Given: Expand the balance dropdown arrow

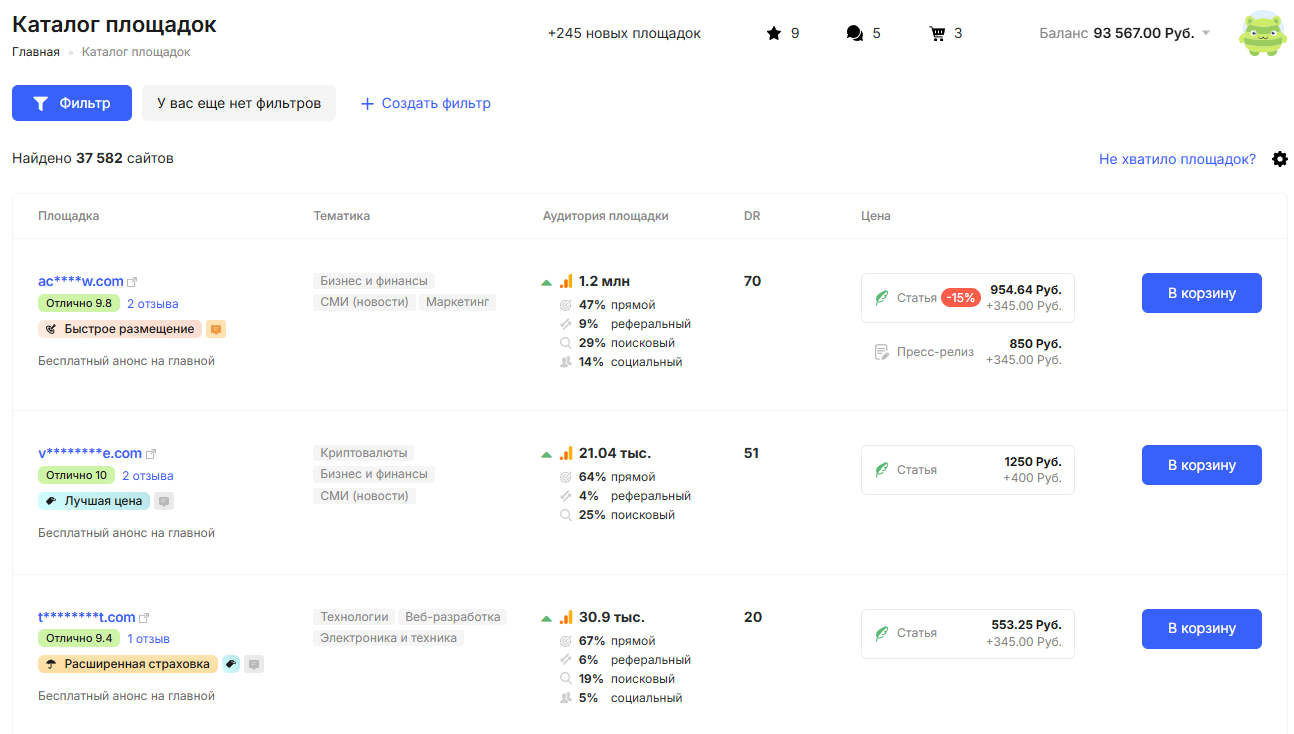Looking at the screenshot, I should (x=1205, y=33).
